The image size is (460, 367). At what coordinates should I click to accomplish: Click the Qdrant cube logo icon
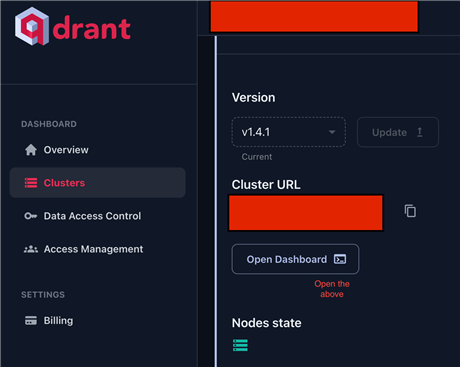coord(32,26)
